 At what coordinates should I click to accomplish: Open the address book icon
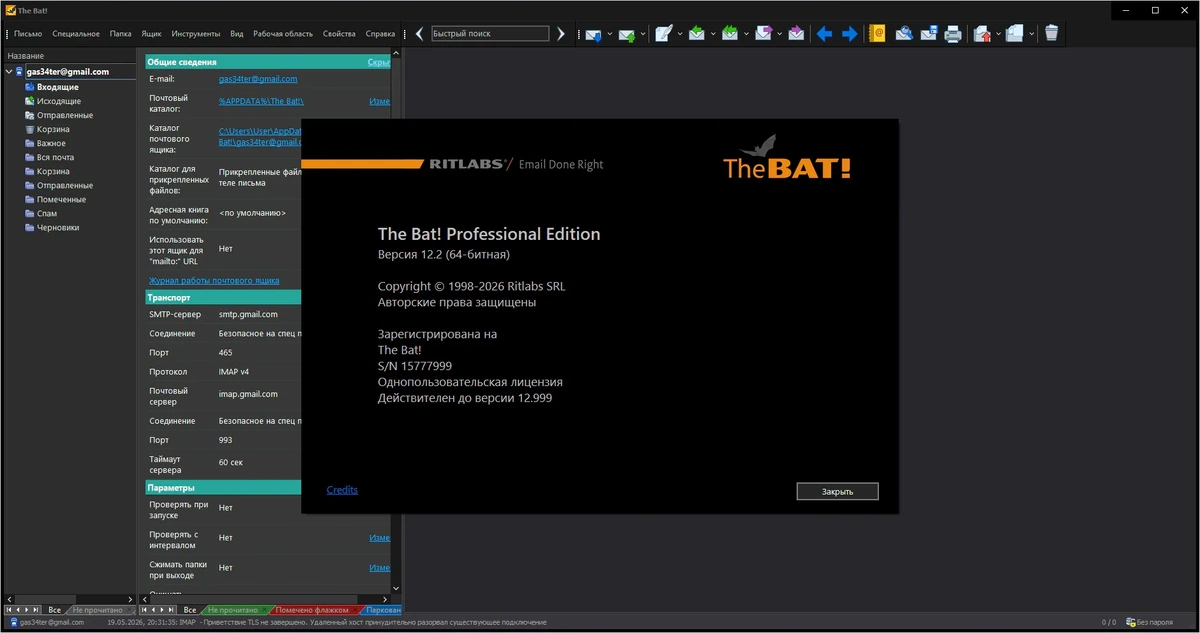point(877,33)
